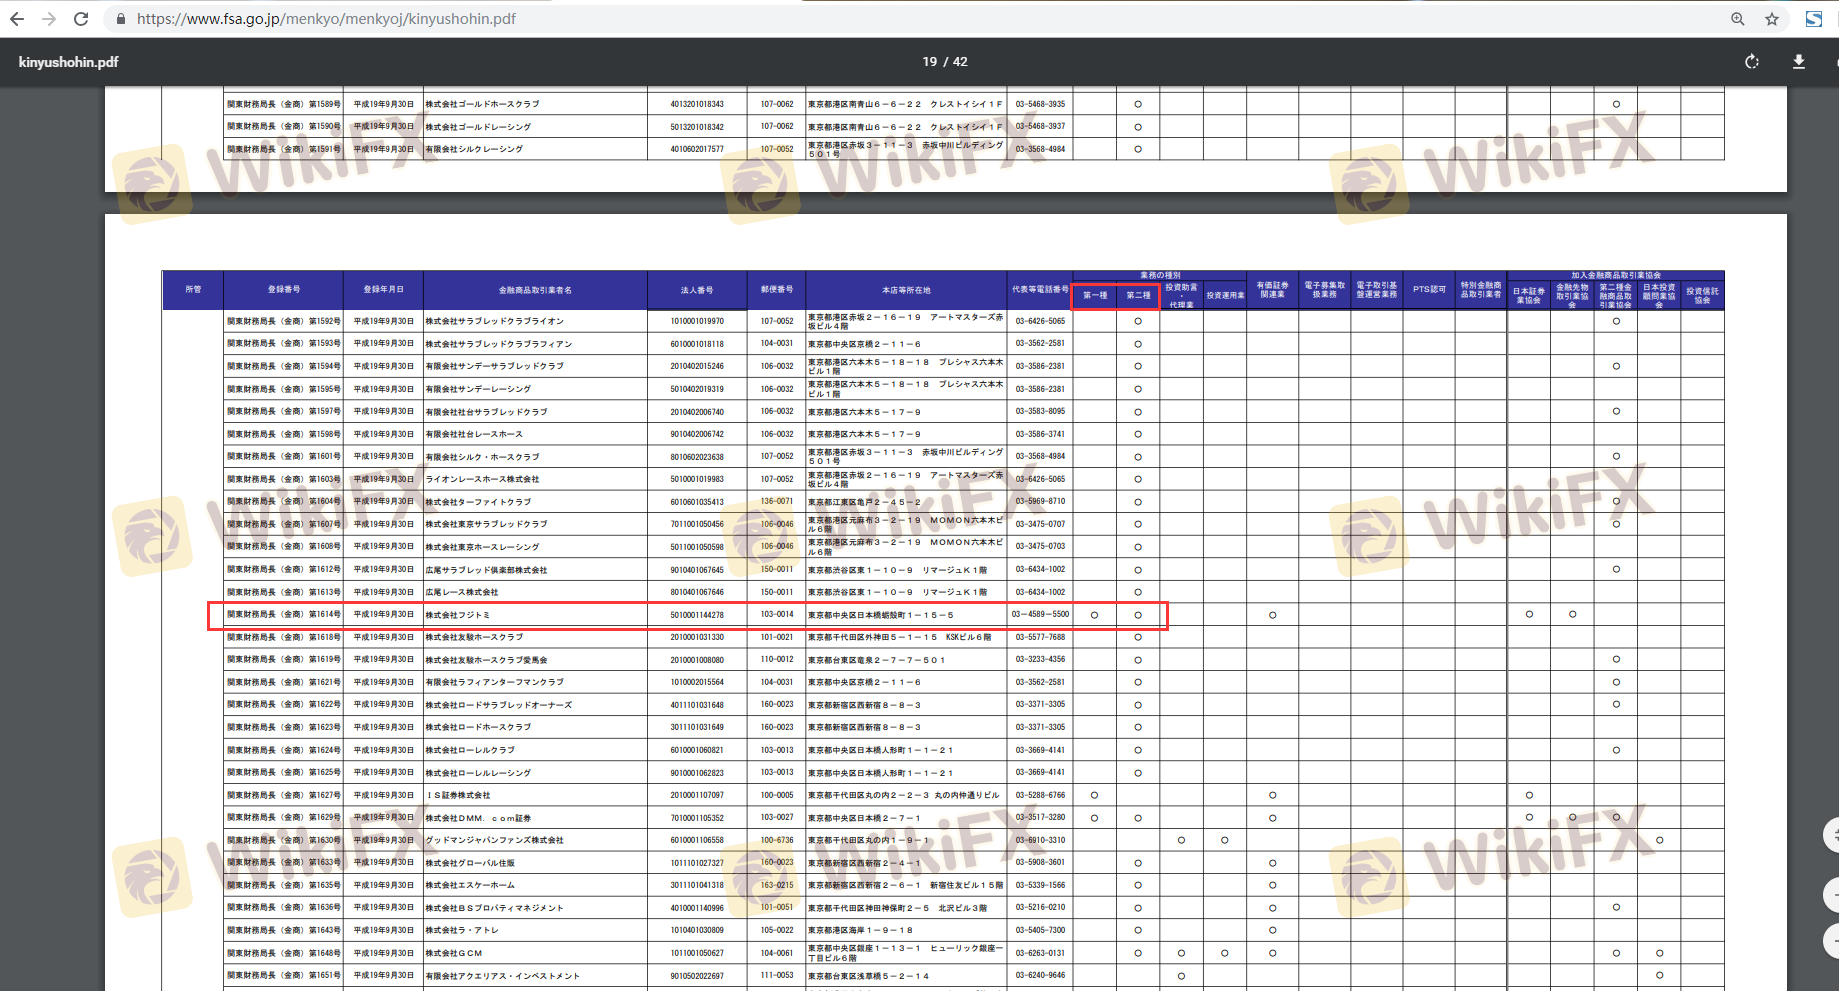Viewport: 1839px width, 991px height.
Task: Click the 登録番号 column header
Action: [x=283, y=290]
